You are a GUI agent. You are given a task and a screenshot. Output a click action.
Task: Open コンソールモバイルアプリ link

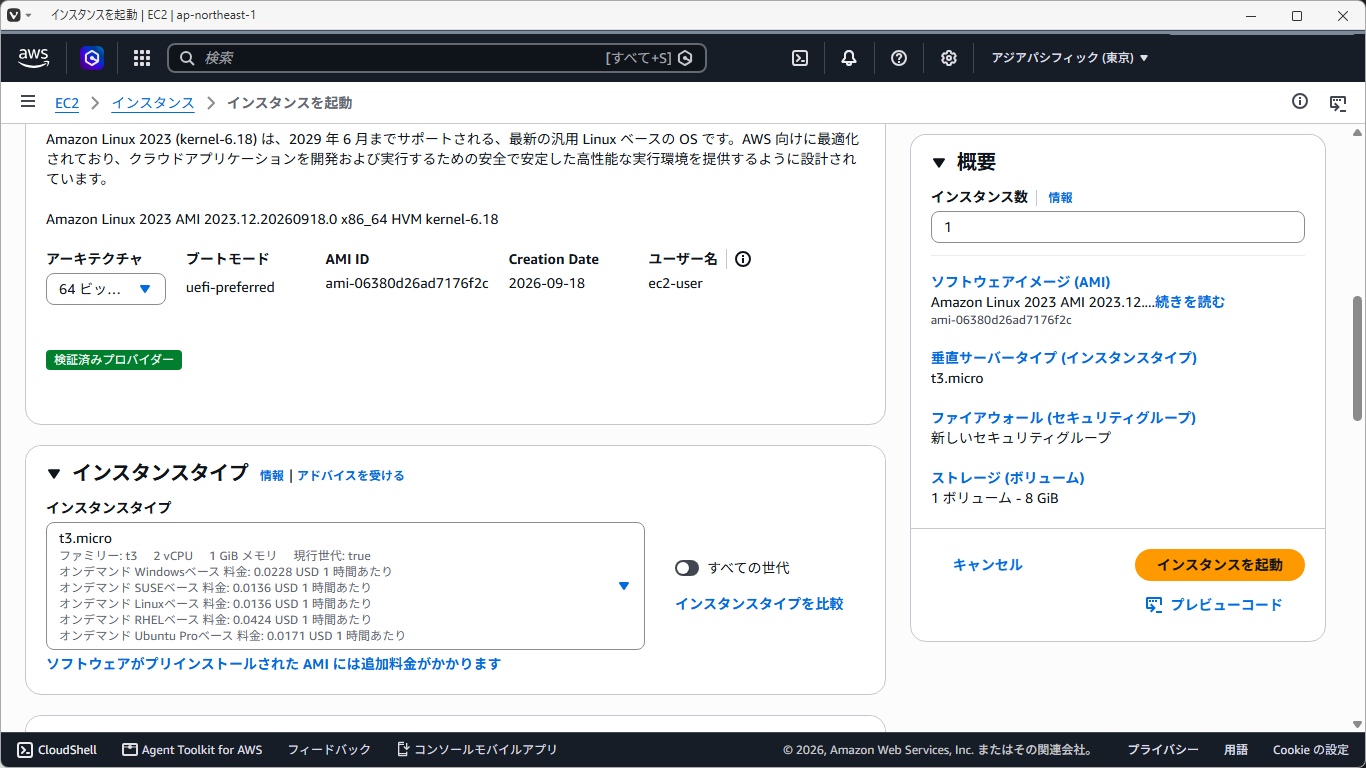click(477, 750)
